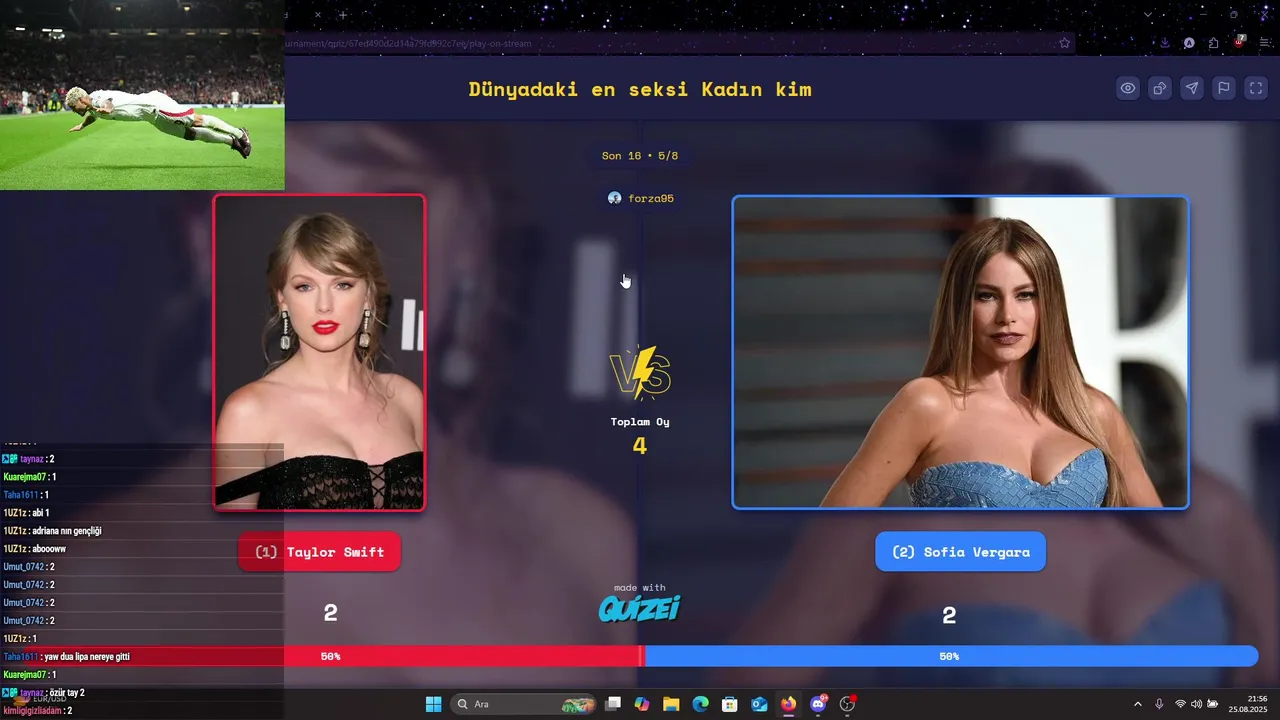The image size is (1280, 720).
Task: Open File Explorer from taskbar
Action: click(671, 704)
